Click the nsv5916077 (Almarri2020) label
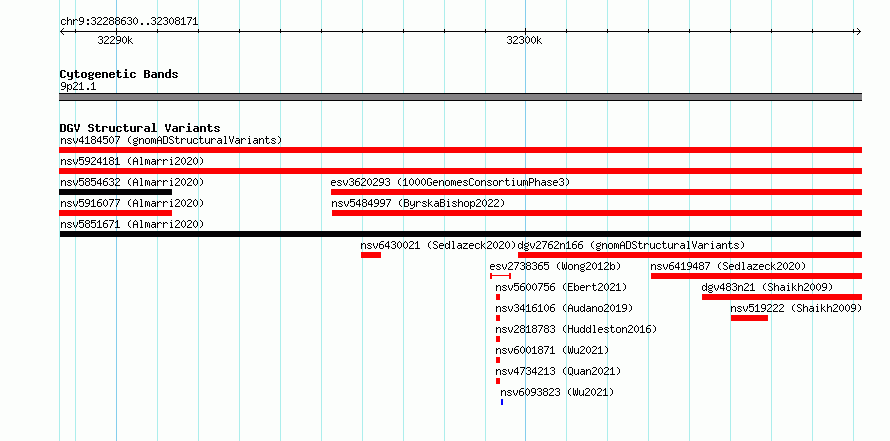The width and height of the screenshot is (890, 441). pyautogui.click(x=132, y=203)
